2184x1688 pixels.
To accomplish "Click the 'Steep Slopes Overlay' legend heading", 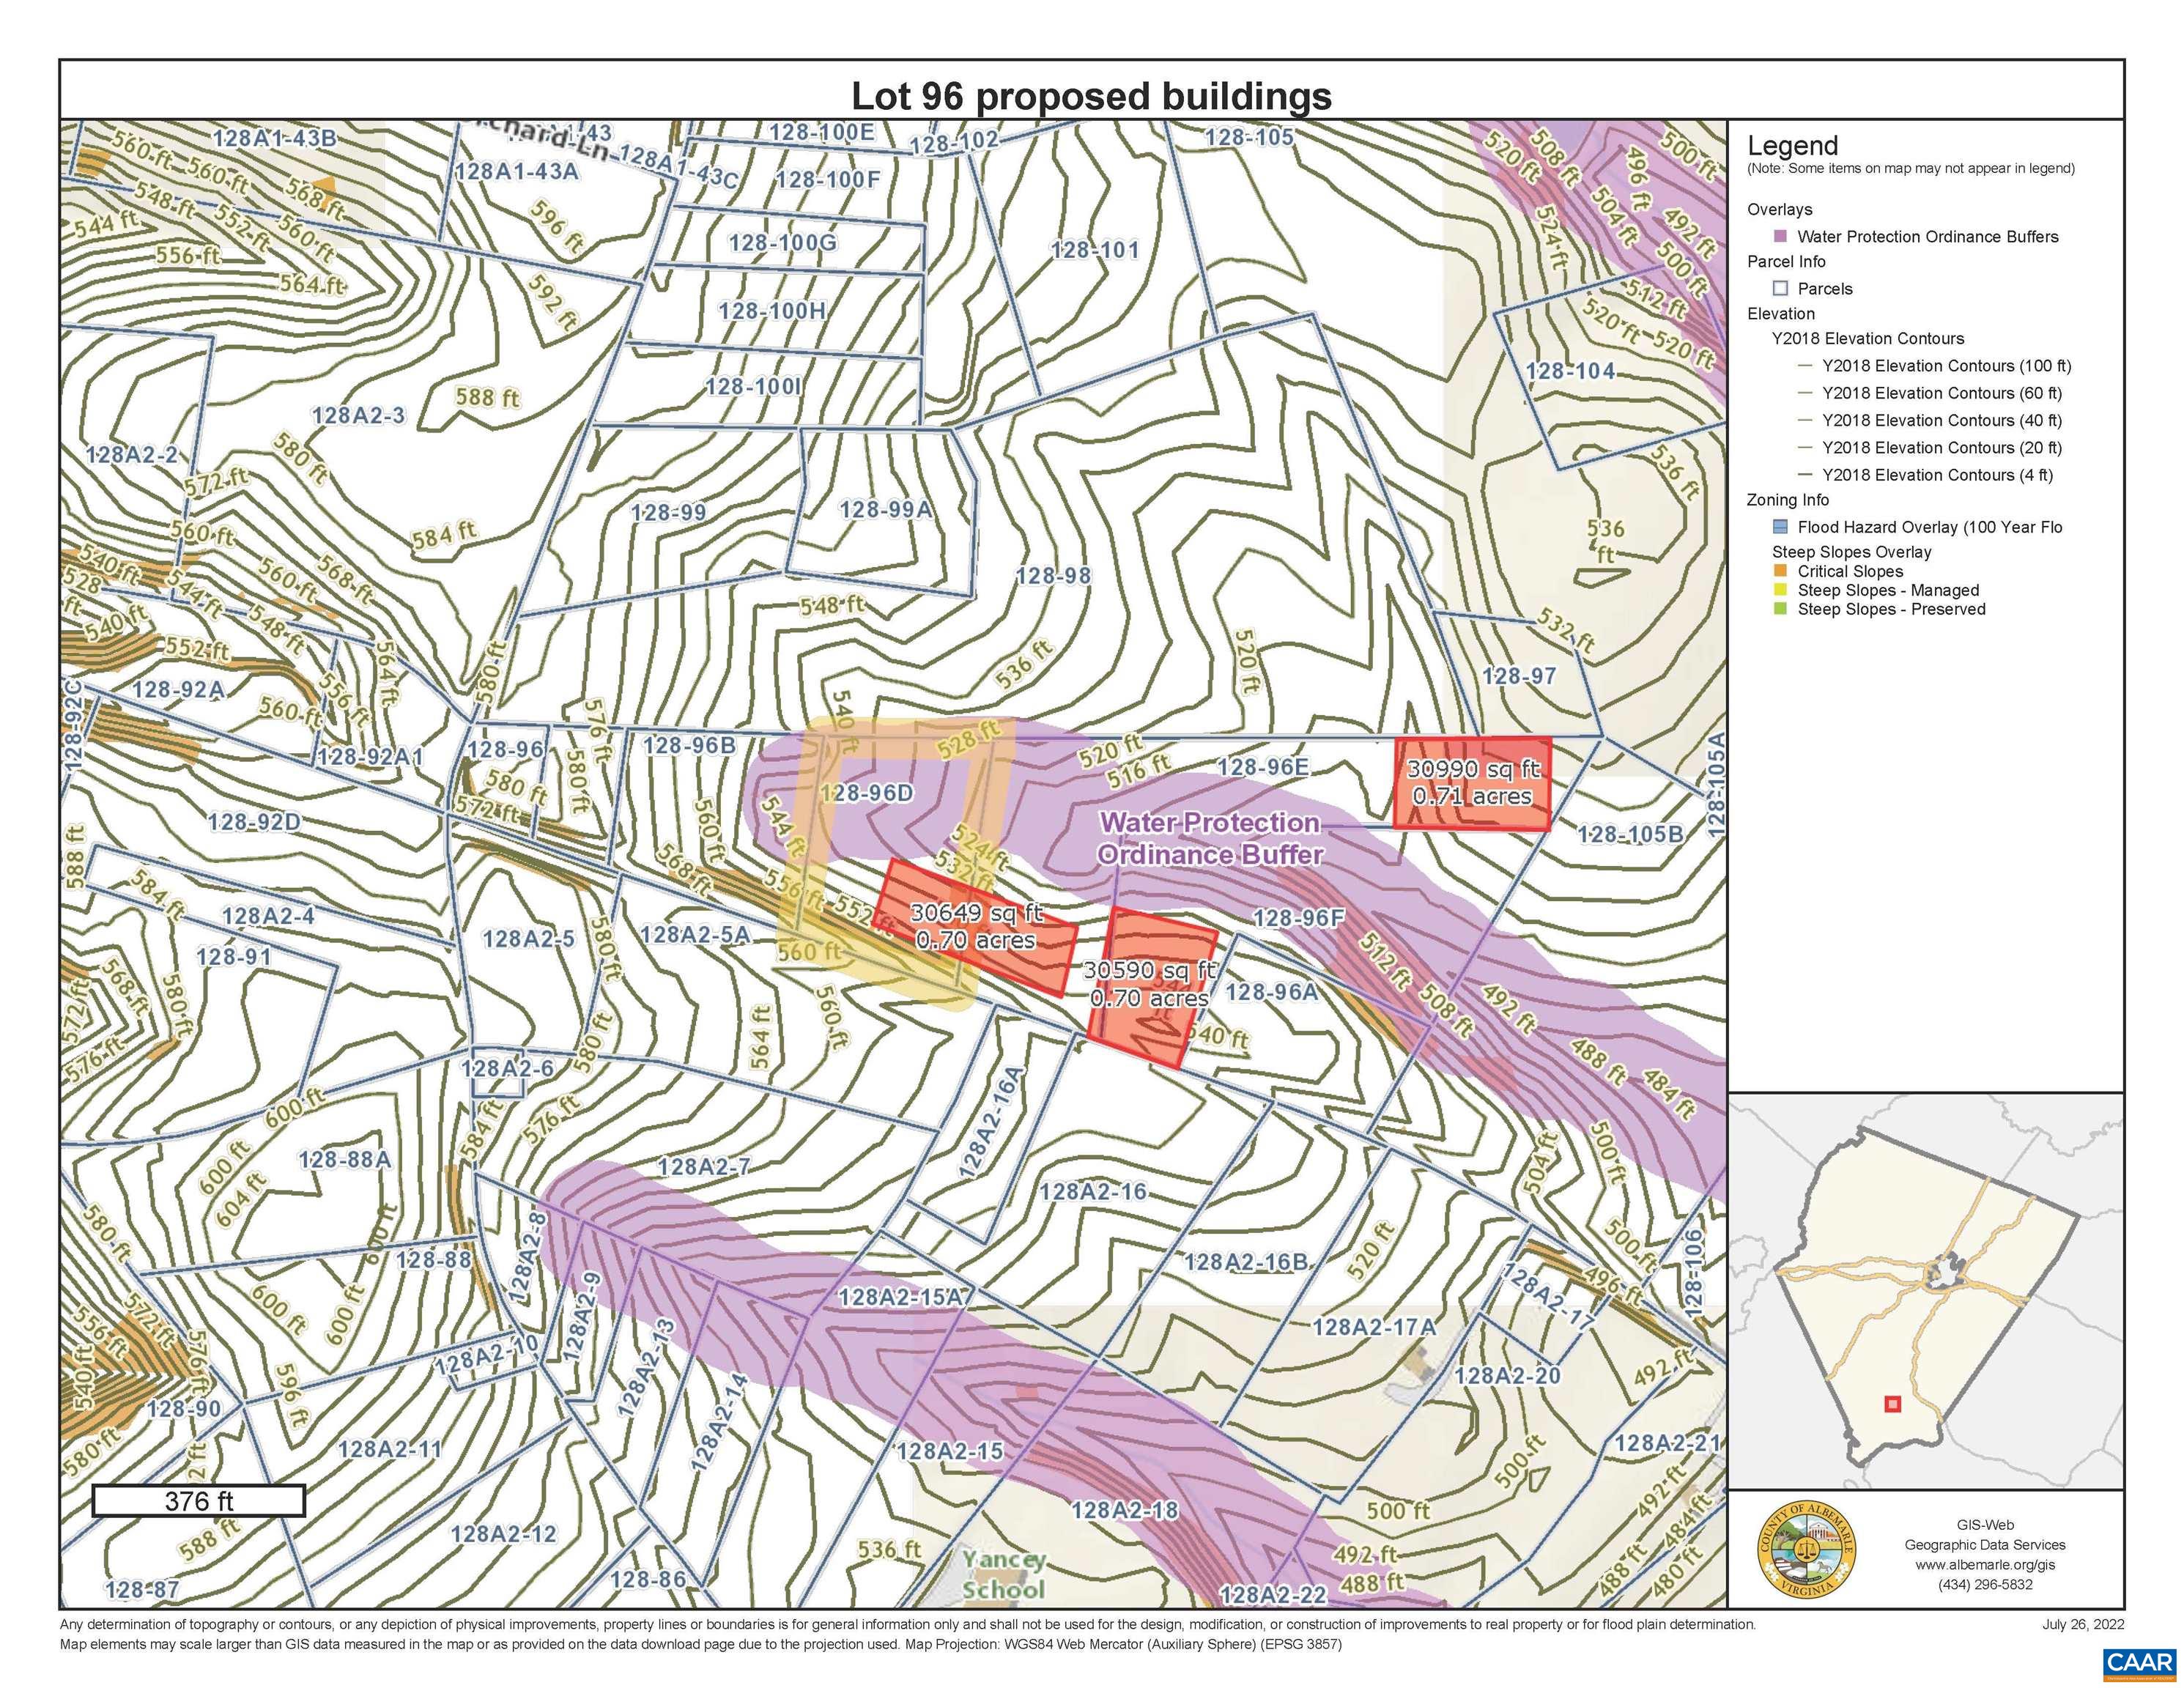I will (1852, 552).
